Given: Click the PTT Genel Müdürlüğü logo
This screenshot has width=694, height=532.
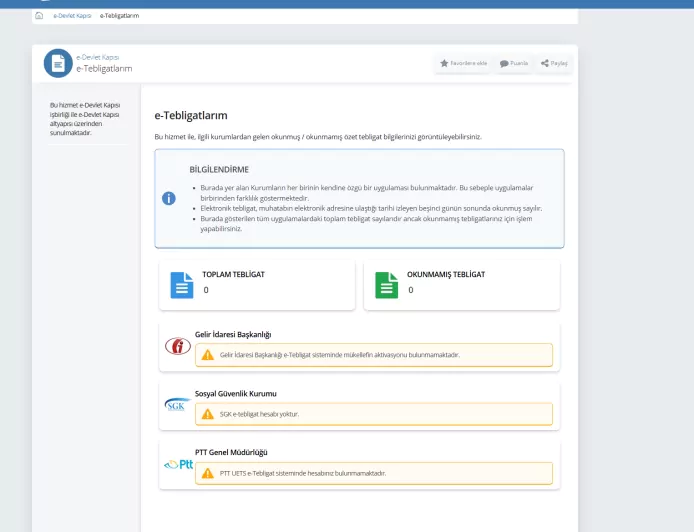Looking at the screenshot, I should (177, 464).
